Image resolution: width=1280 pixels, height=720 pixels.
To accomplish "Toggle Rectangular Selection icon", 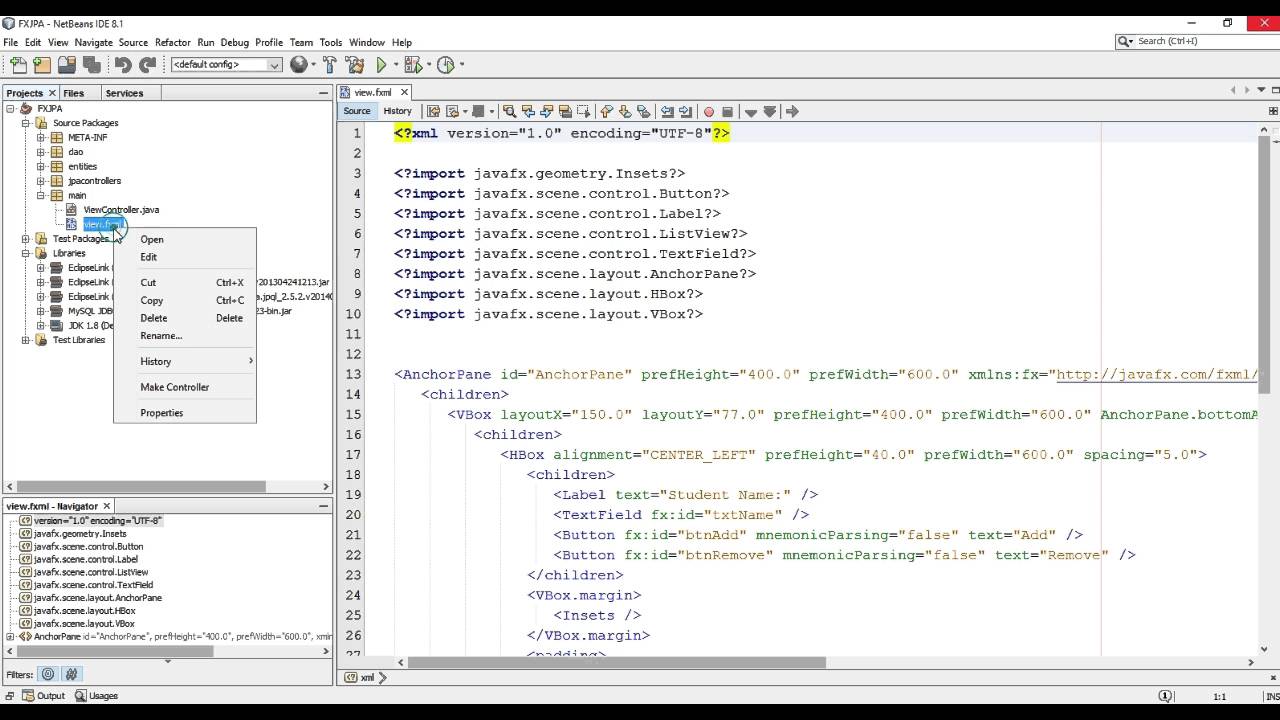I will [x=583, y=111].
